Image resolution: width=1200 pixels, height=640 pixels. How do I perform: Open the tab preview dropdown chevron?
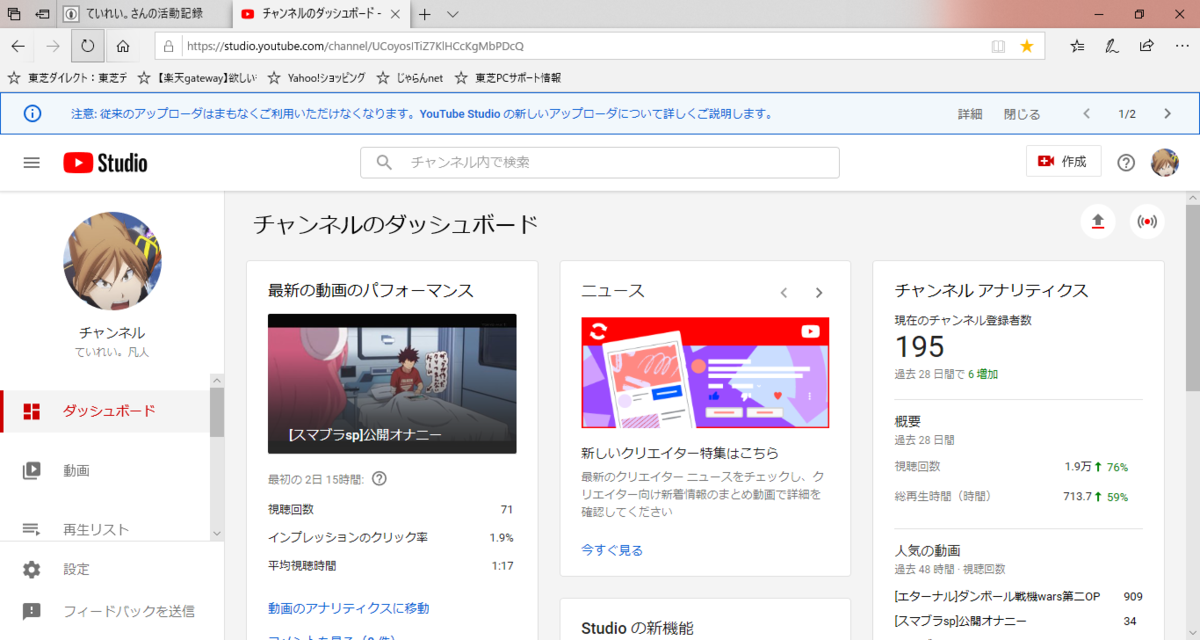pyautogui.click(x=453, y=14)
